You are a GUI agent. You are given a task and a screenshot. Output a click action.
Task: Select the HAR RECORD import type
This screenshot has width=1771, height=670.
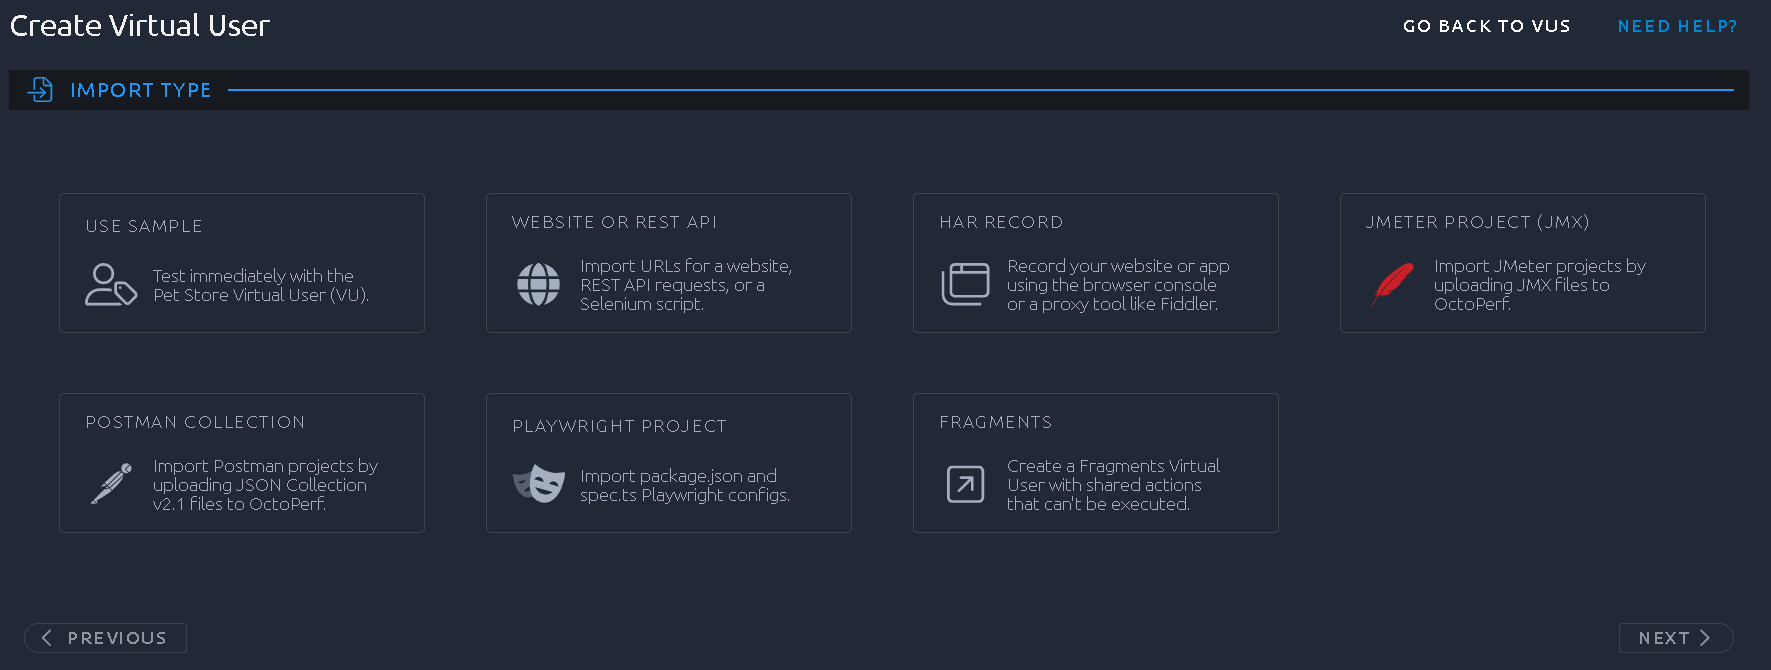[x=1095, y=263]
